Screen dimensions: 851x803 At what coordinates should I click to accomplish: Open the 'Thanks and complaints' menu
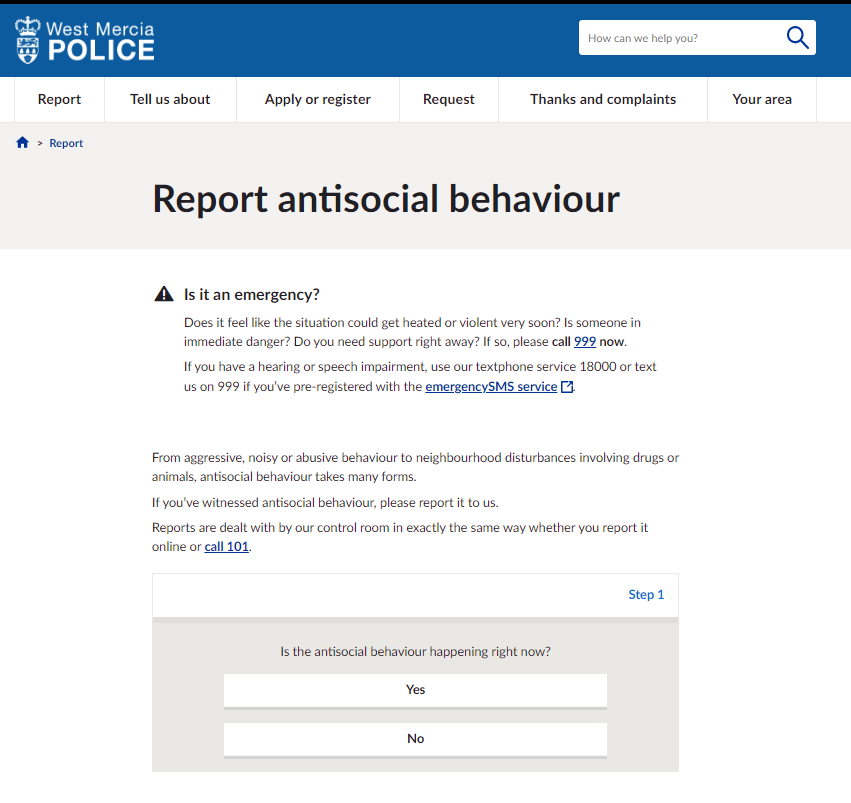[603, 99]
